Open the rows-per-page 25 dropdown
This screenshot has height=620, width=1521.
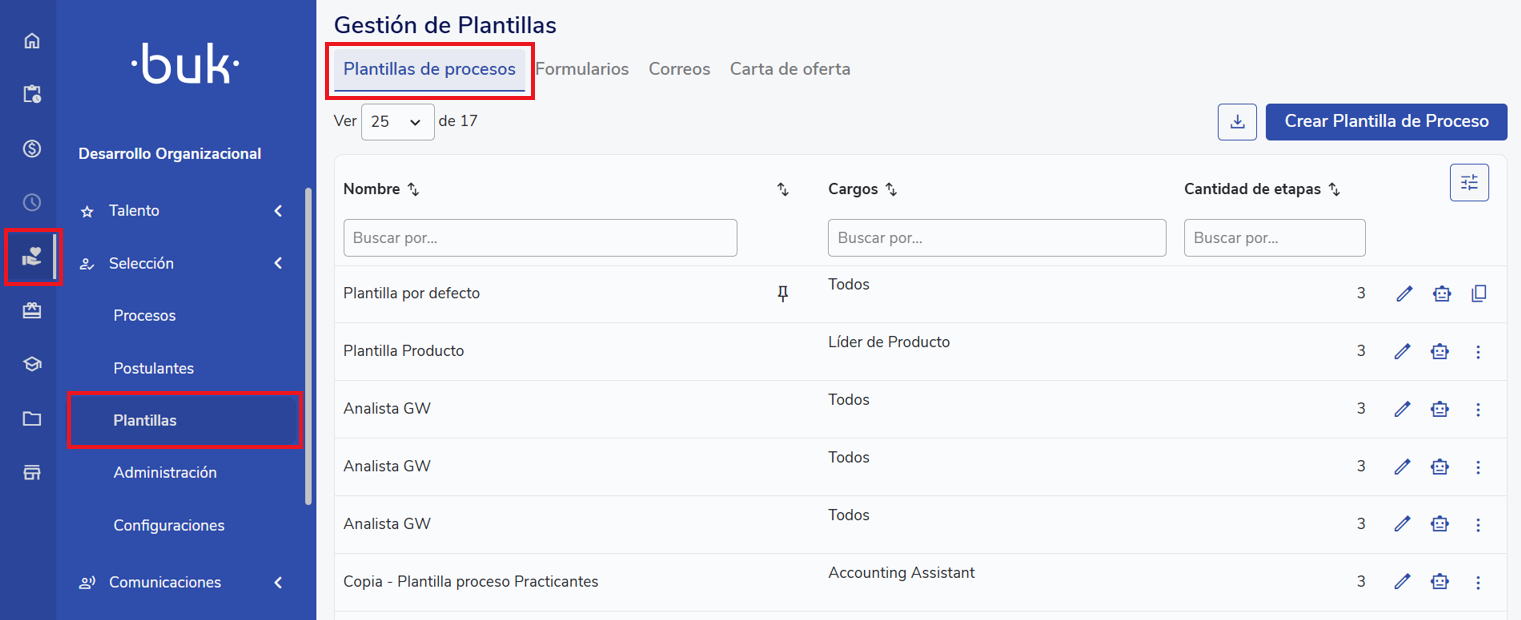pos(397,122)
